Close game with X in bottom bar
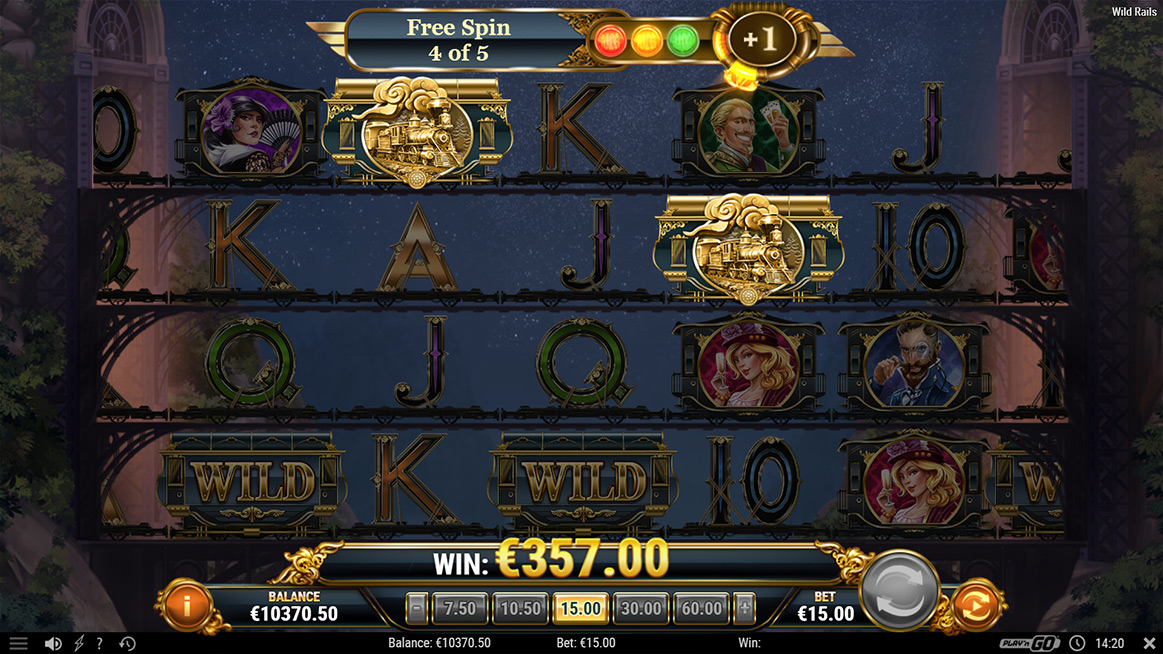1163x654 pixels. click(x=1149, y=643)
